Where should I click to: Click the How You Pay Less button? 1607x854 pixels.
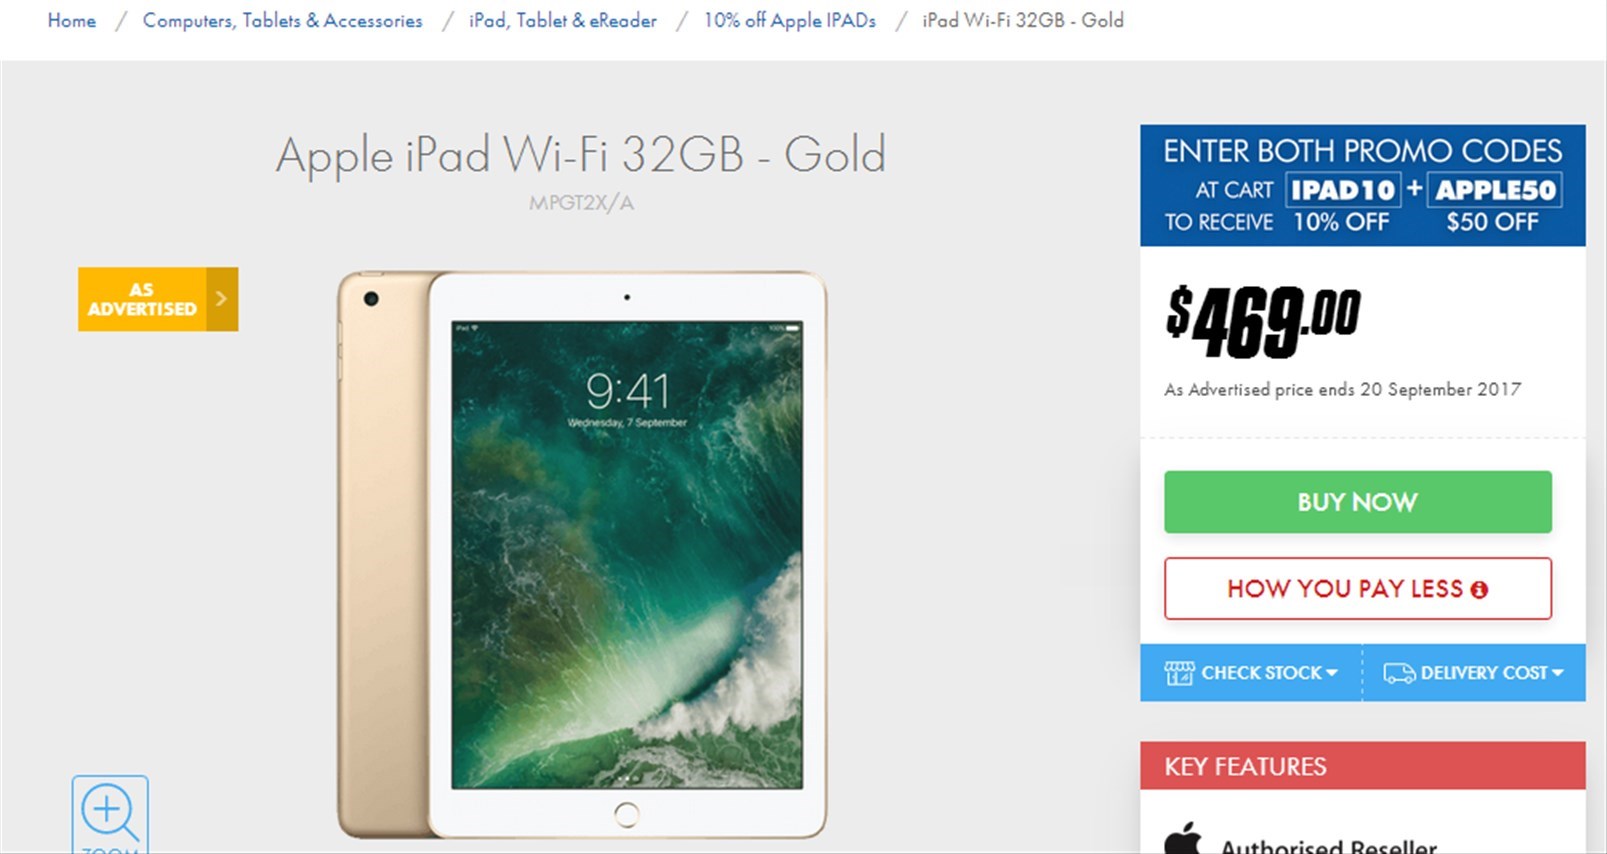point(1358,589)
